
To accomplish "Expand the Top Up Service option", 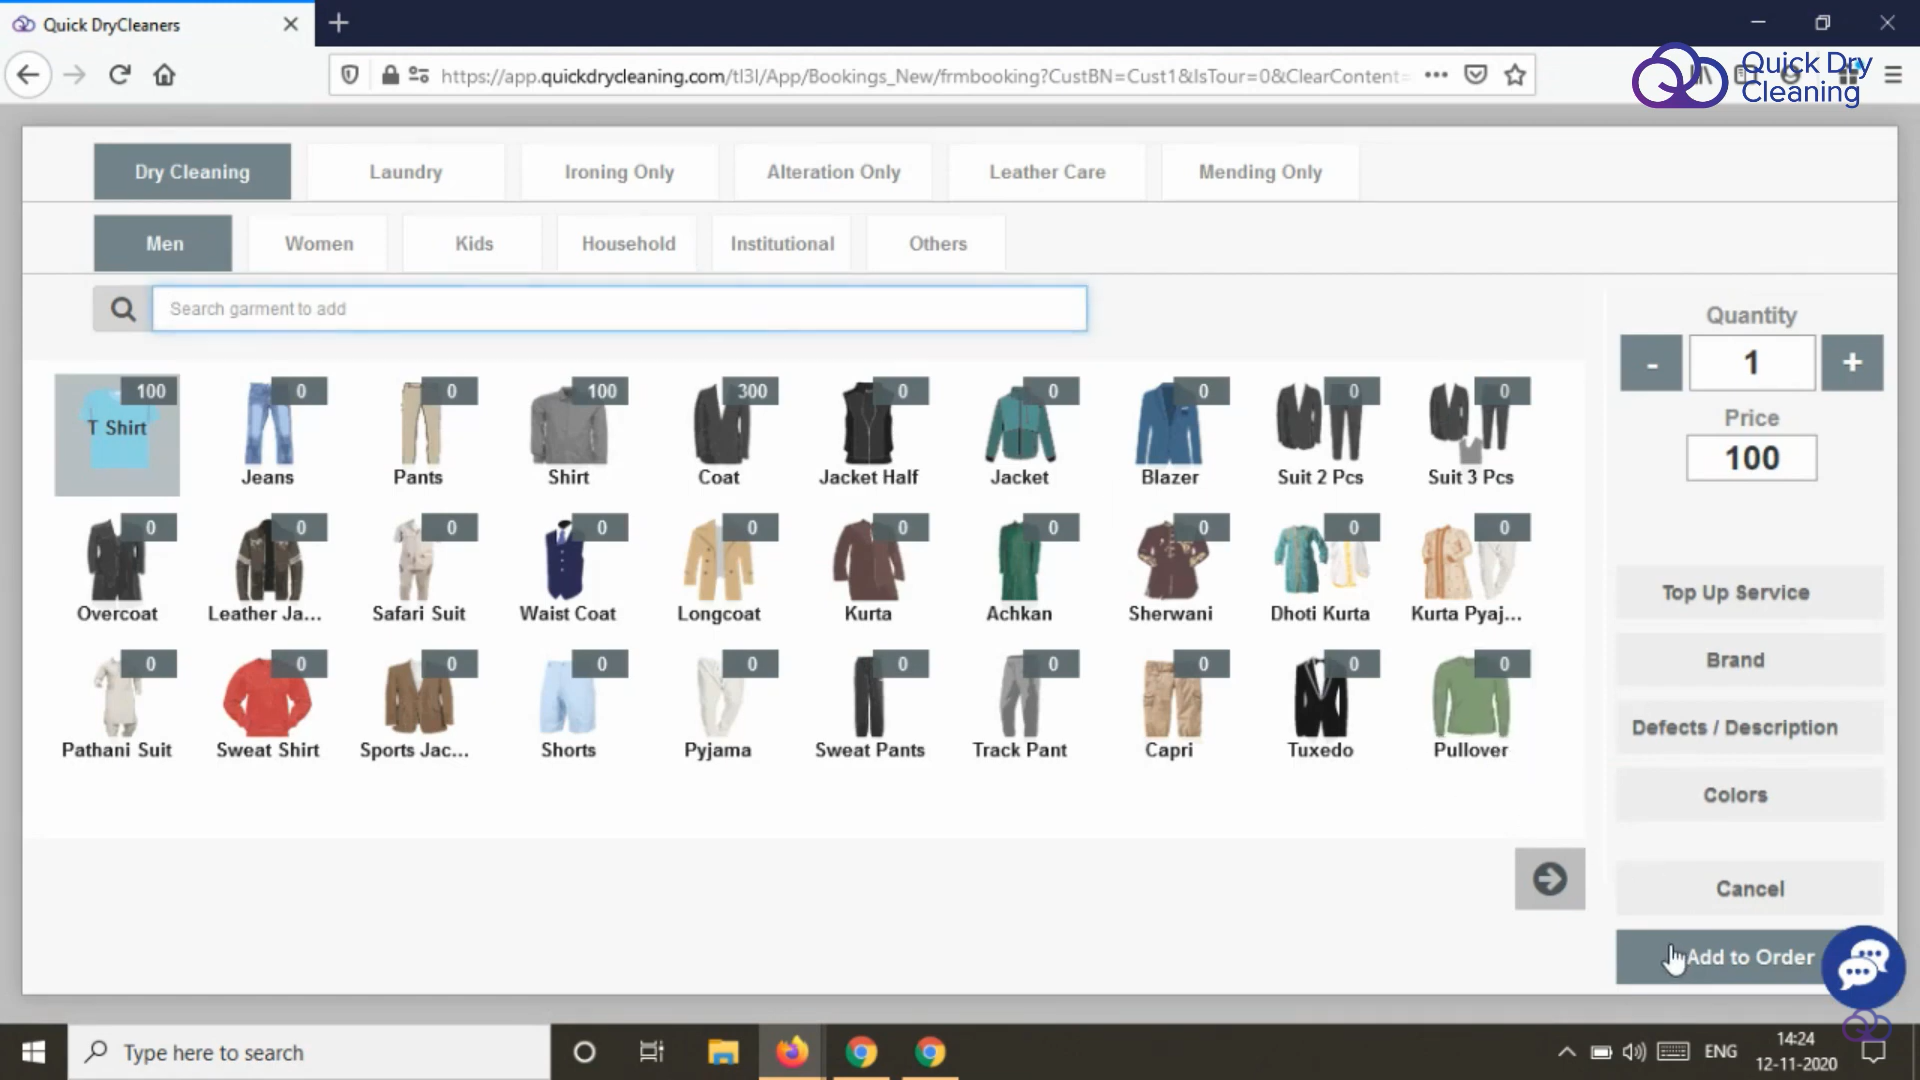I will click(x=1735, y=592).
